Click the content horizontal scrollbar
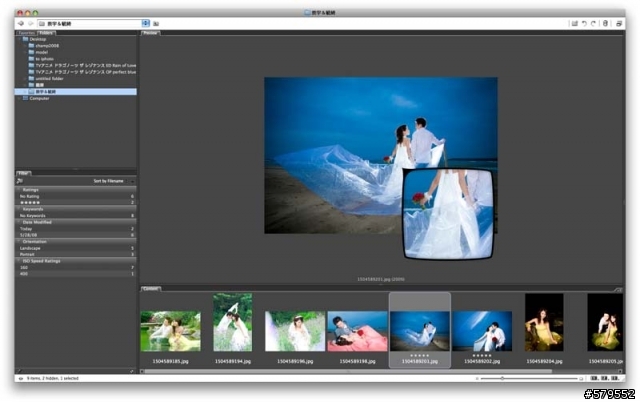The width and height of the screenshot is (640, 402). click(348, 371)
